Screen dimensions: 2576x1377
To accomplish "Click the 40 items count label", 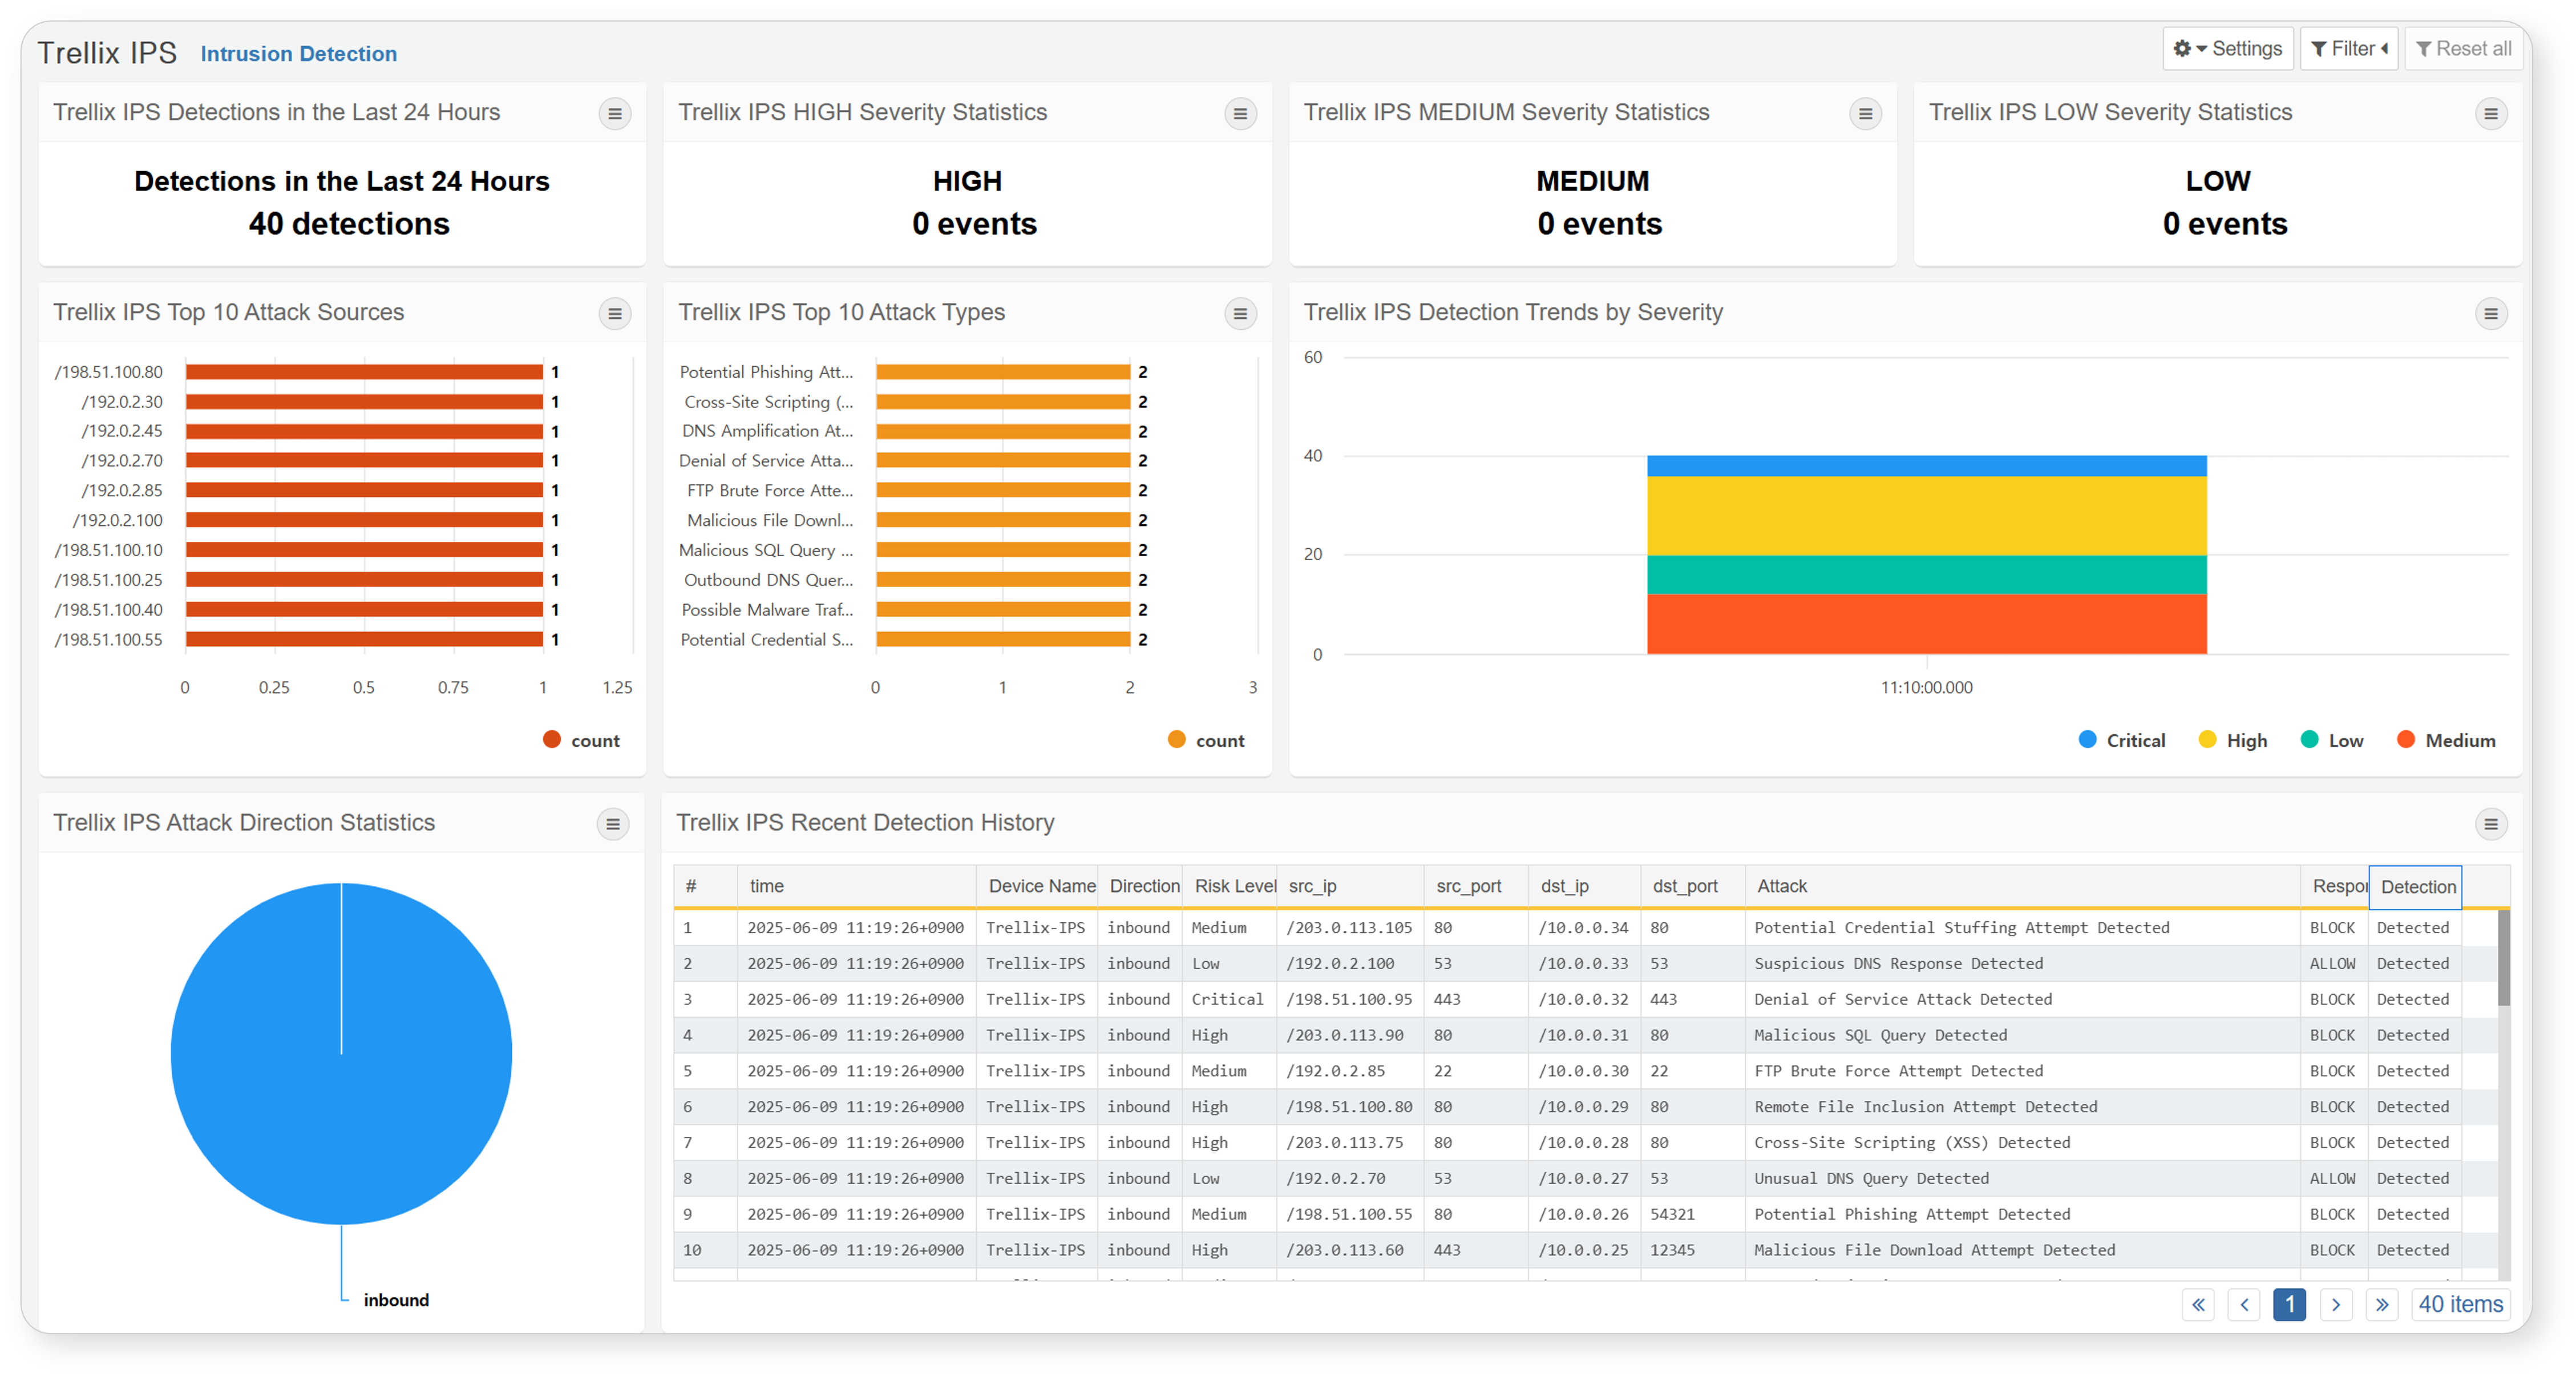I will pyautogui.click(x=2460, y=1304).
